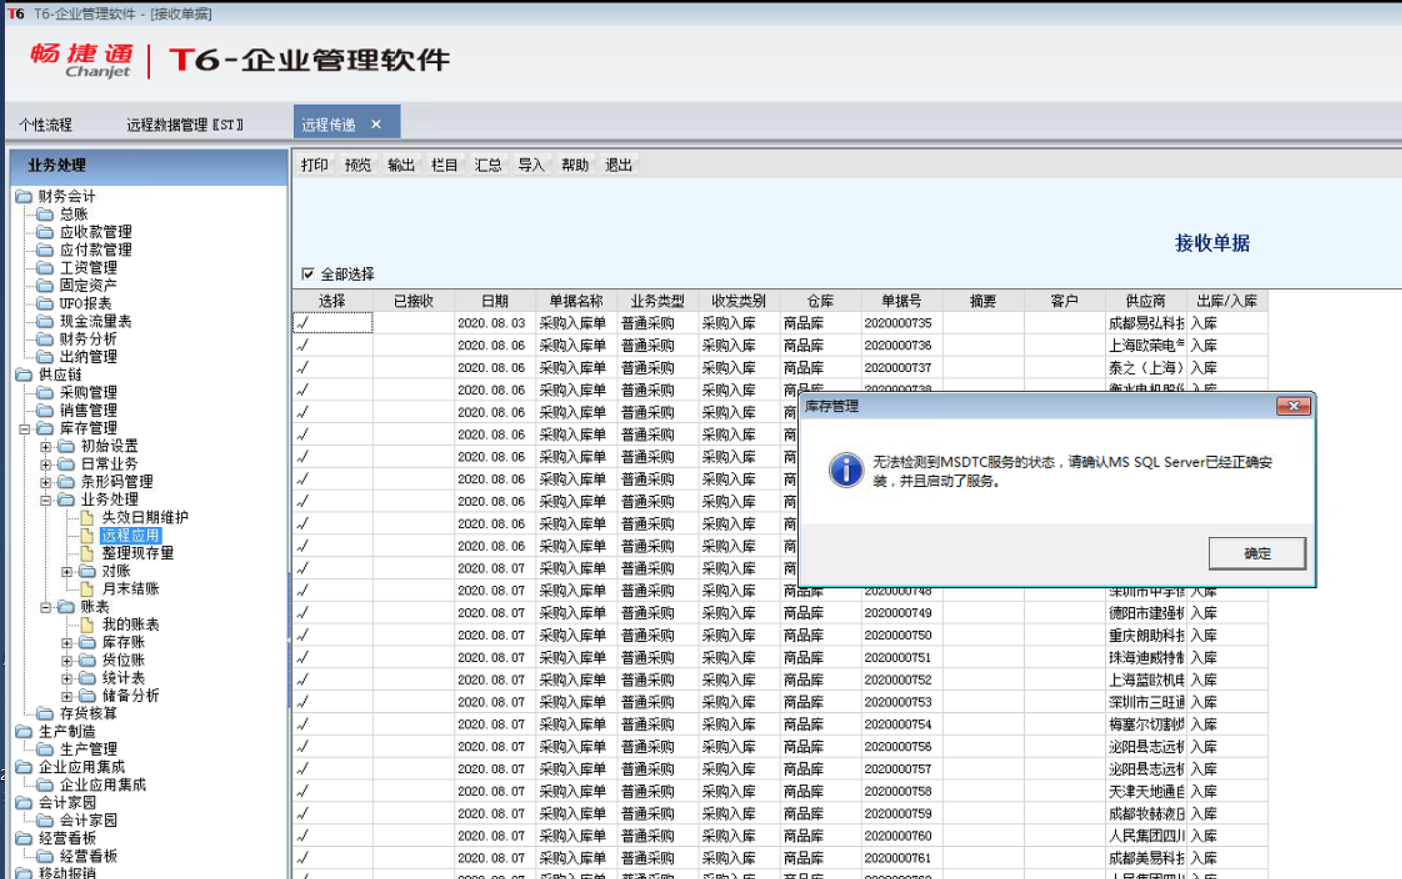Click the 生产管理 folder icon

(45, 749)
